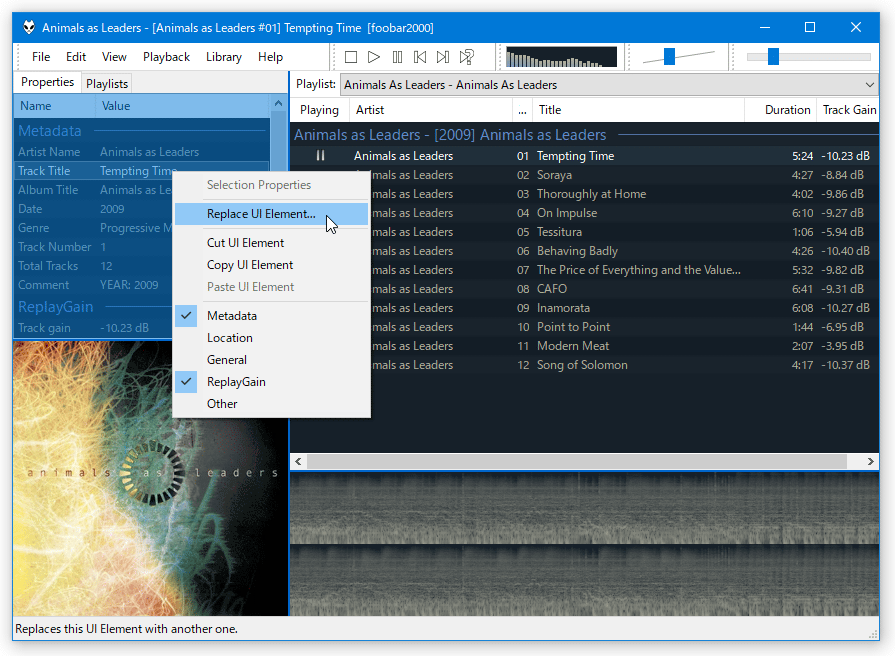The width and height of the screenshot is (895, 656).
Task: Click the Name column header in Properties
Action: (x=55, y=106)
